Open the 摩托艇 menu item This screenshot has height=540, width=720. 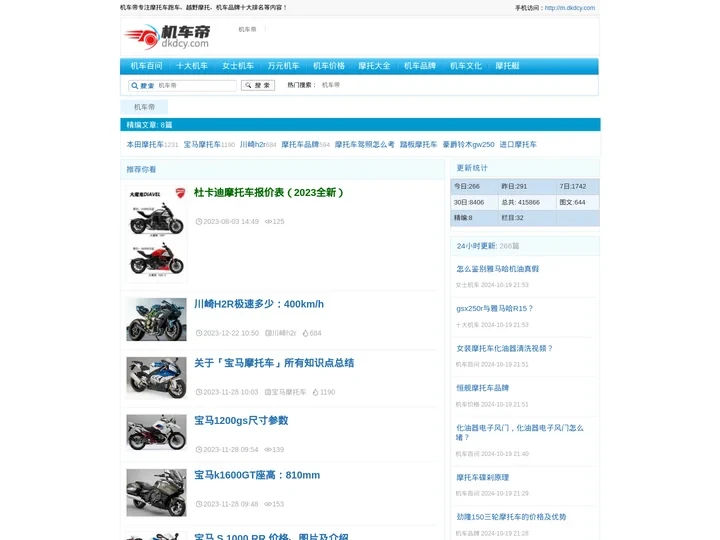point(507,66)
